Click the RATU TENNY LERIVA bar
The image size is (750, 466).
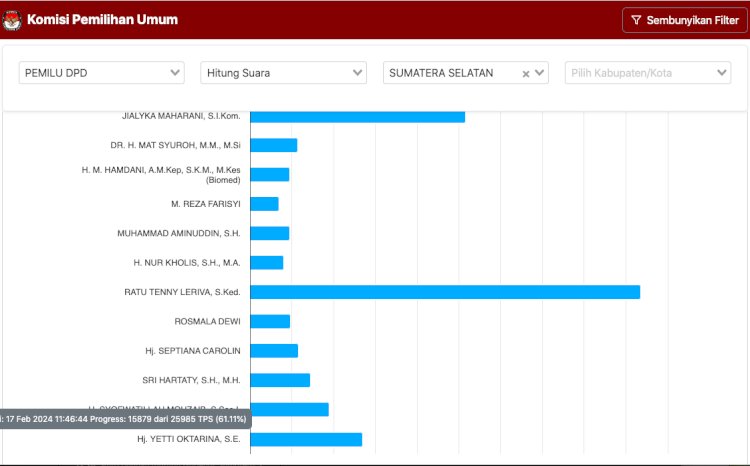445,292
